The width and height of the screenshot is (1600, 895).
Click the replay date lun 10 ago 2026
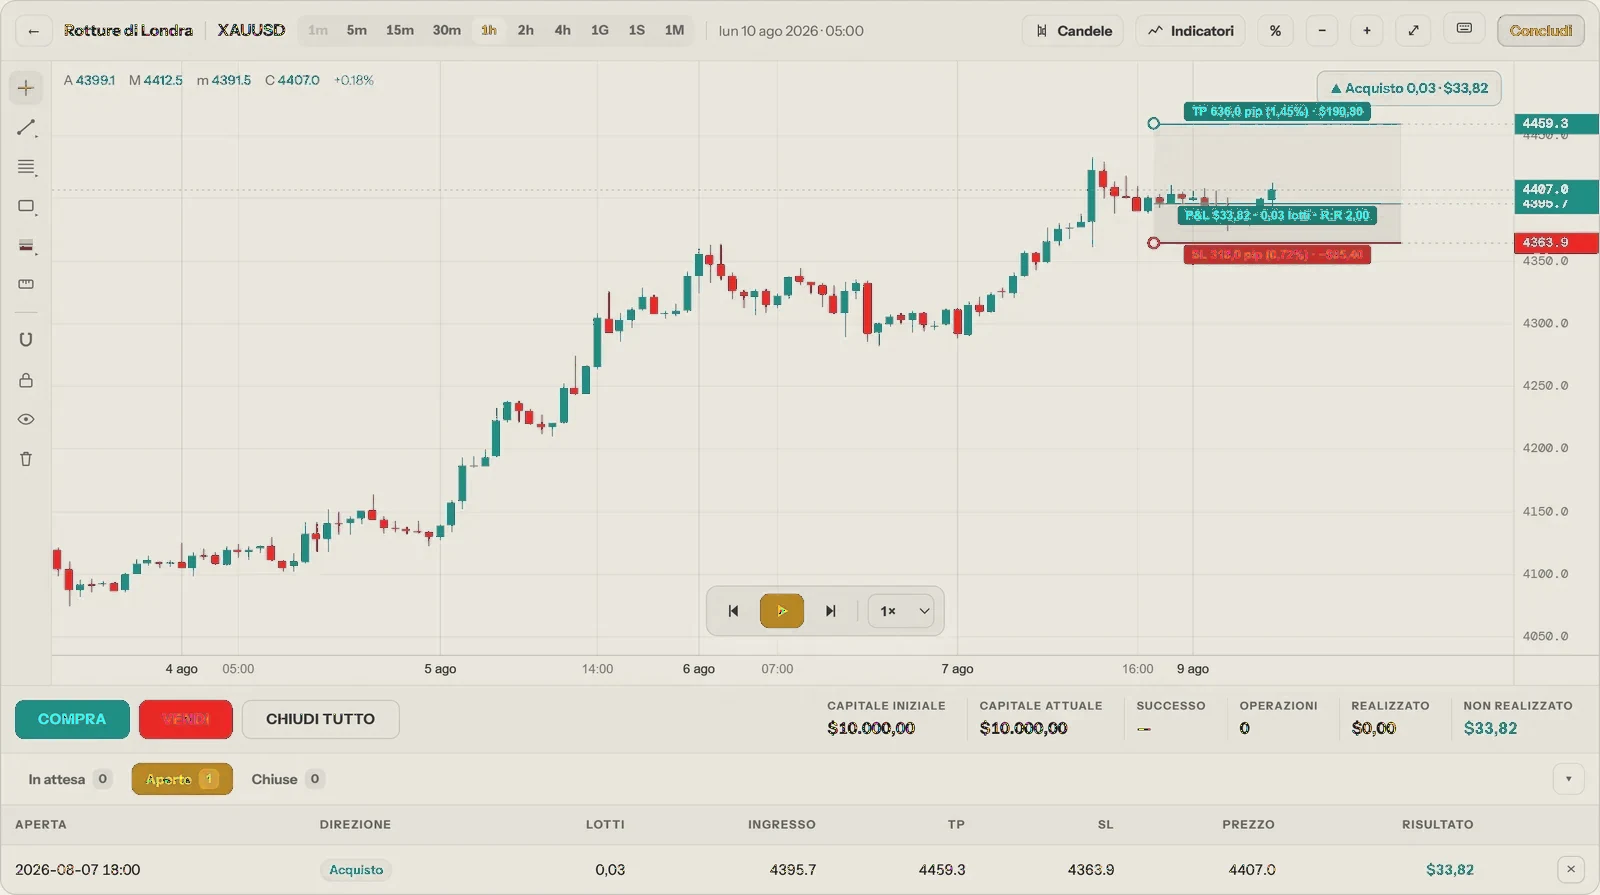(791, 31)
